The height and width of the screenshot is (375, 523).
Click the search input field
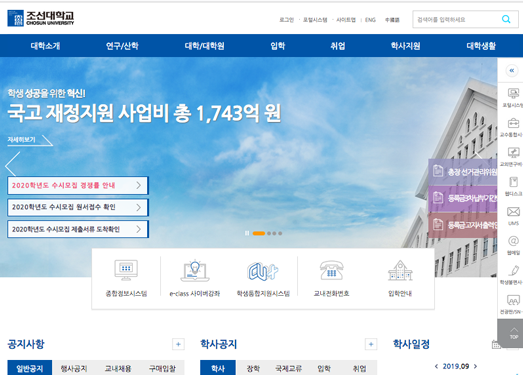click(456, 19)
